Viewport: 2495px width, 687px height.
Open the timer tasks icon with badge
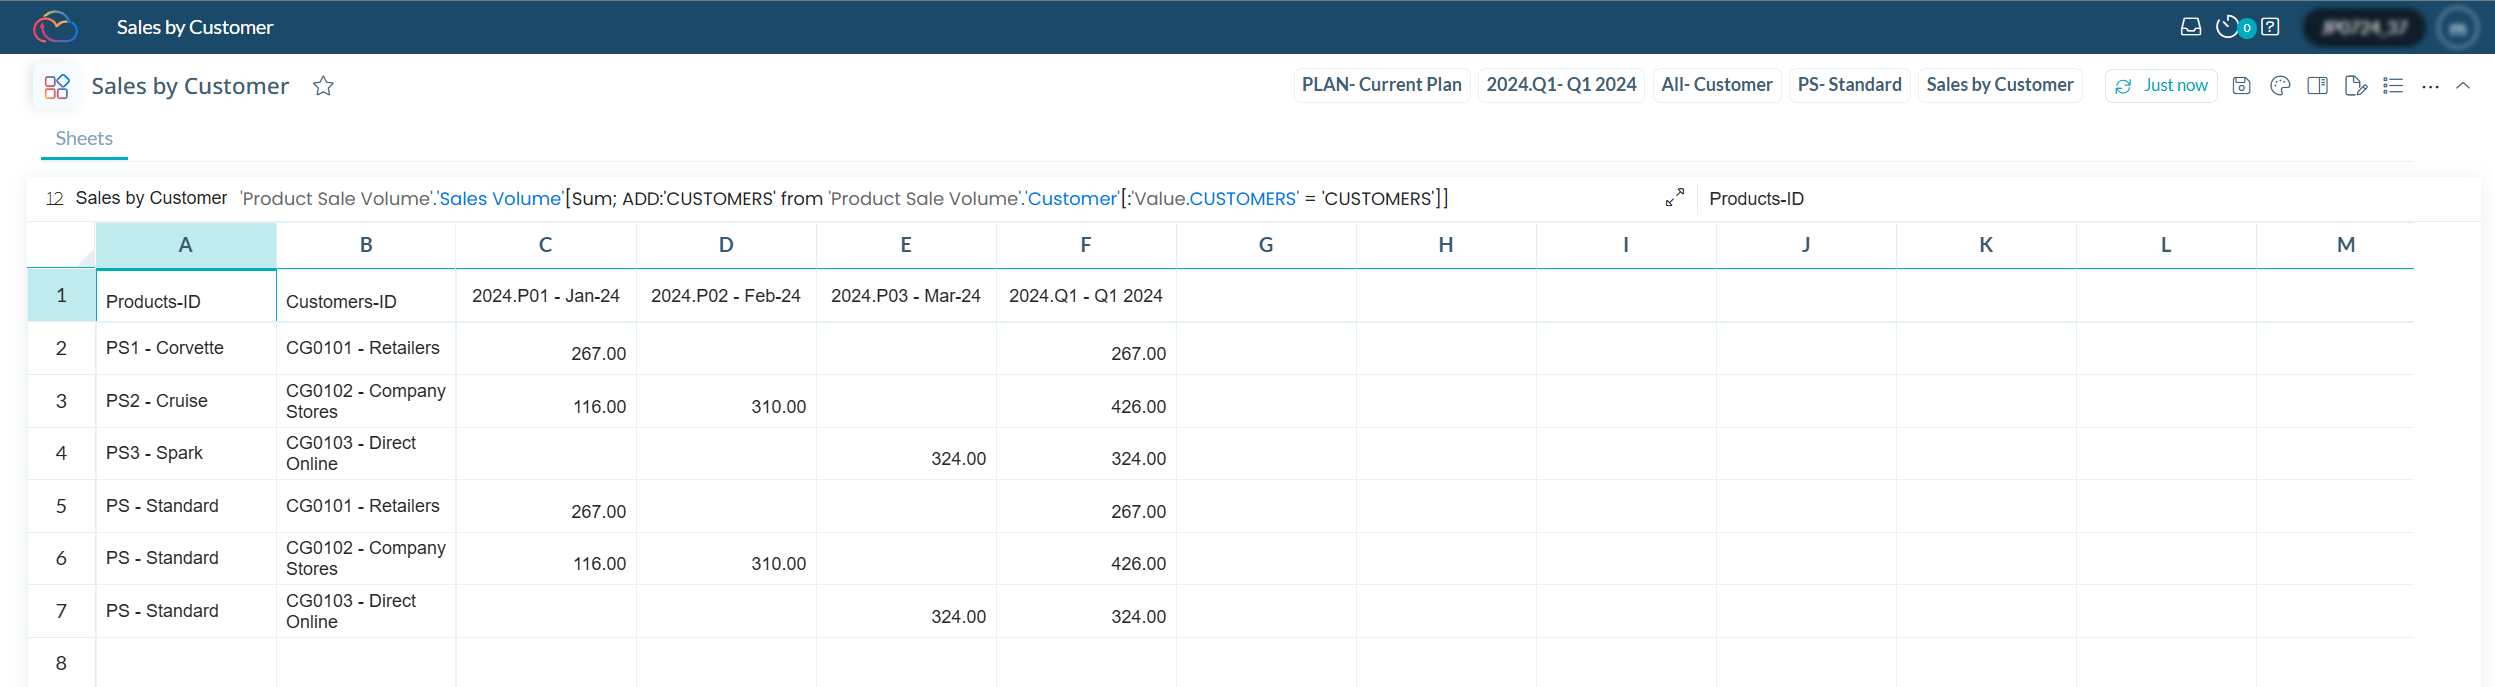pyautogui.click(x=2229, y=27)
